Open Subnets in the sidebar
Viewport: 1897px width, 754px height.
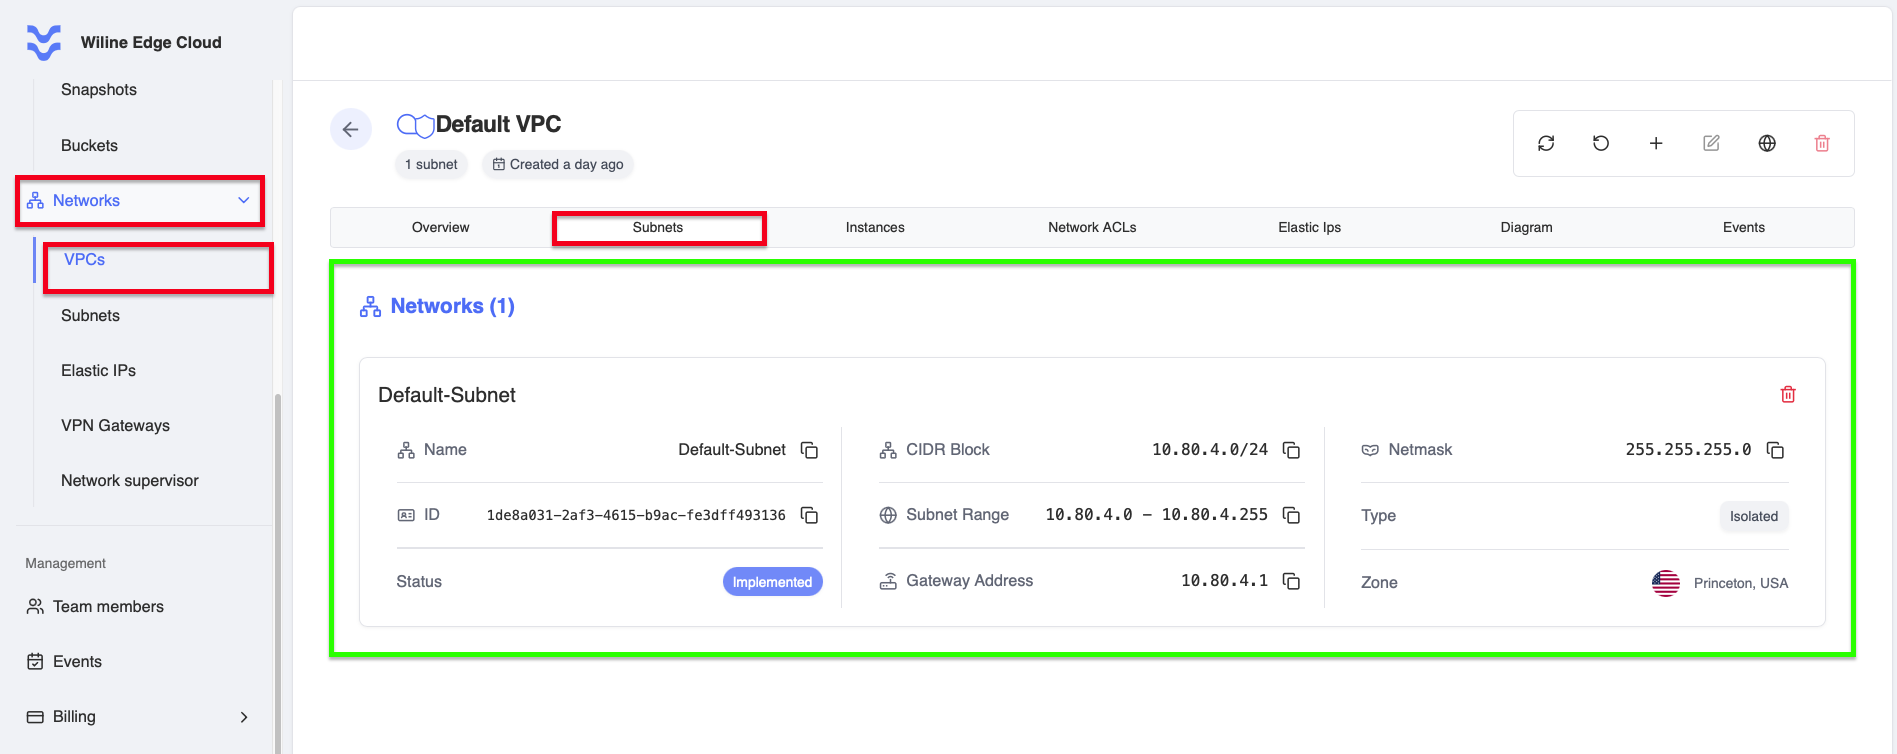(x=90, y=316)
